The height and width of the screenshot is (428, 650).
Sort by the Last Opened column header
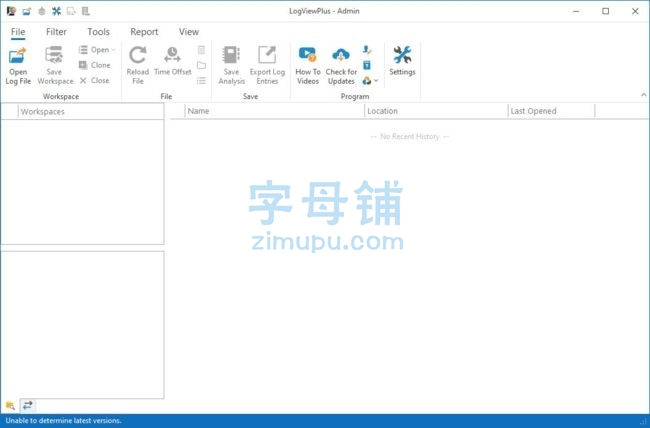[551, 111]
